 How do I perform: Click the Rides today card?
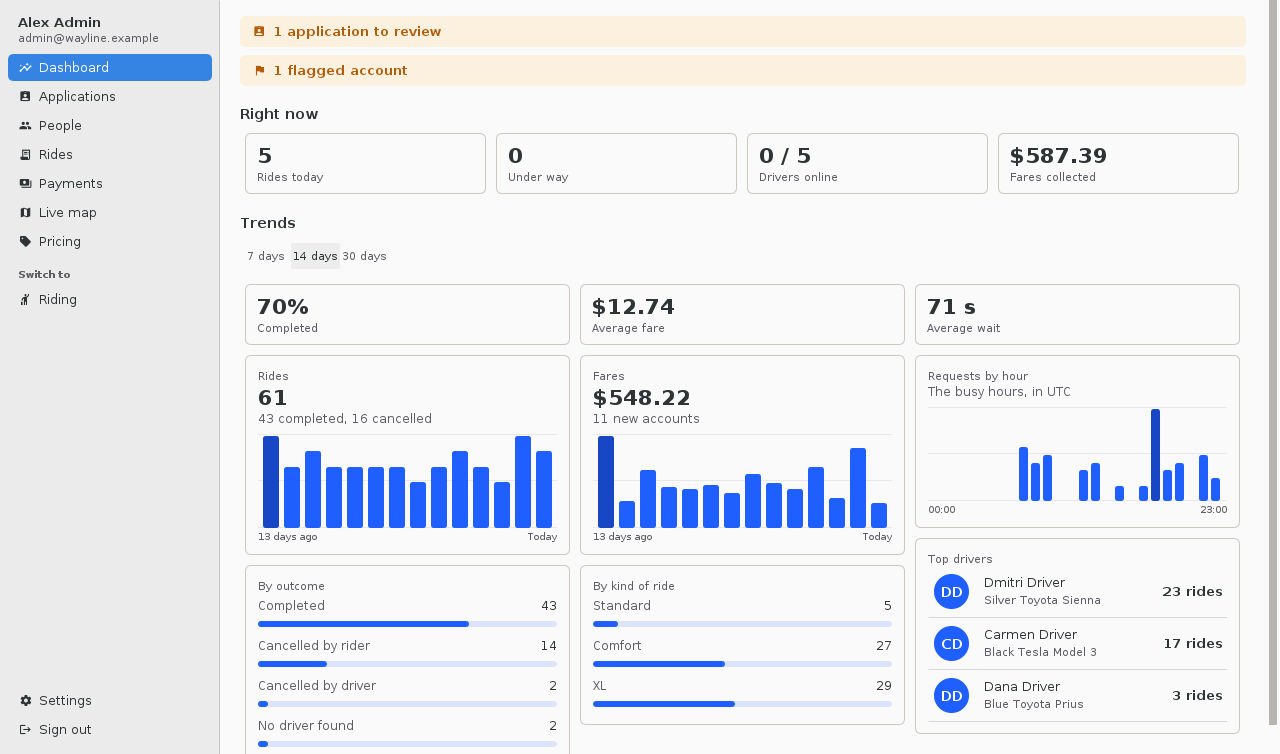tap(365, 164)
